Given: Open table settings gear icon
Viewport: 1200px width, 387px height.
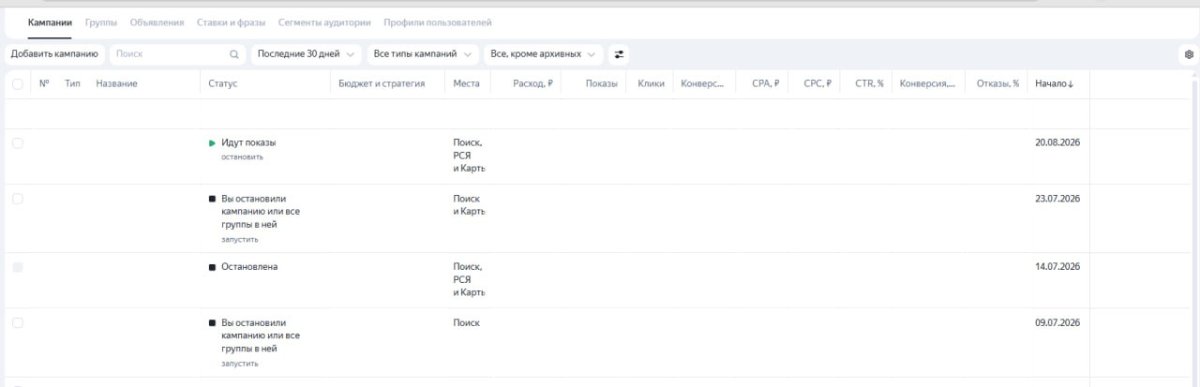Looking at the screenshot, I should click(1189, 54).
